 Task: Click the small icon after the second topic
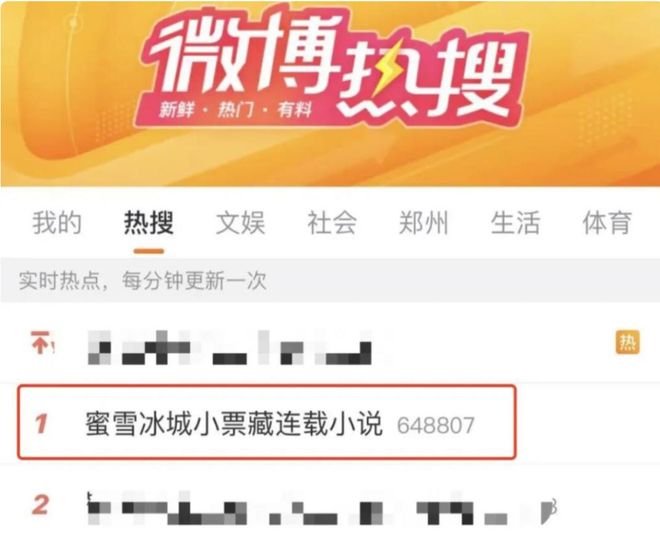pyautogui.click(x=549, y=510)
